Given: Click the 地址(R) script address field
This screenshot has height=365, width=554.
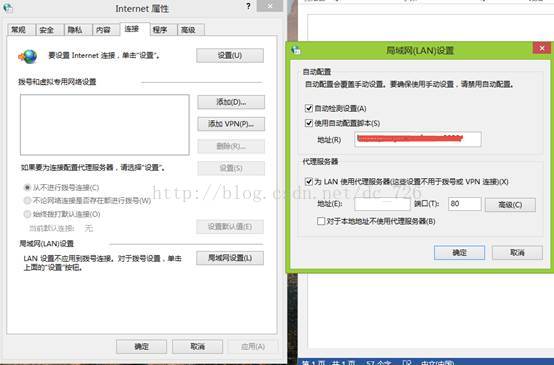Looking at the screenshot, I should [x=418, y=139].
